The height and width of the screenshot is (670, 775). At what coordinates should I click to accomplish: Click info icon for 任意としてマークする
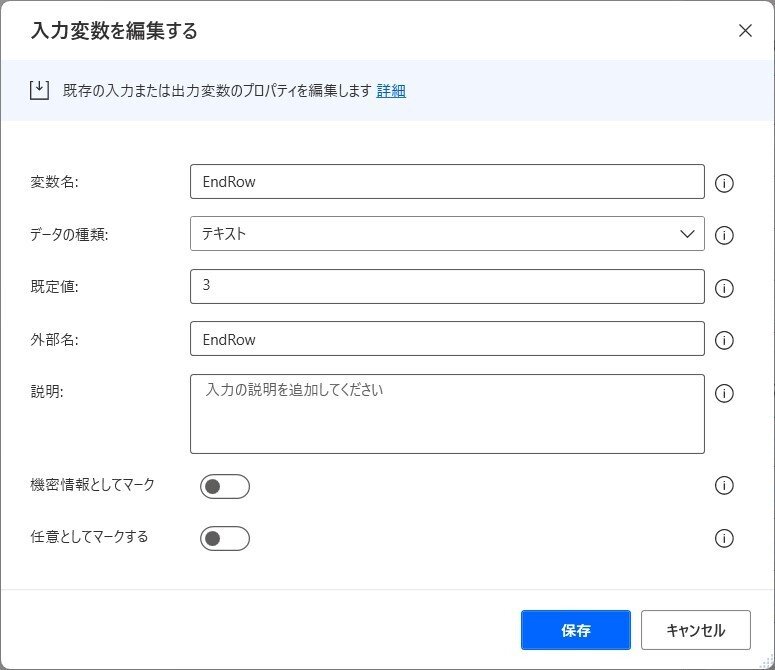pyautogui.click(x=724, y=538)
